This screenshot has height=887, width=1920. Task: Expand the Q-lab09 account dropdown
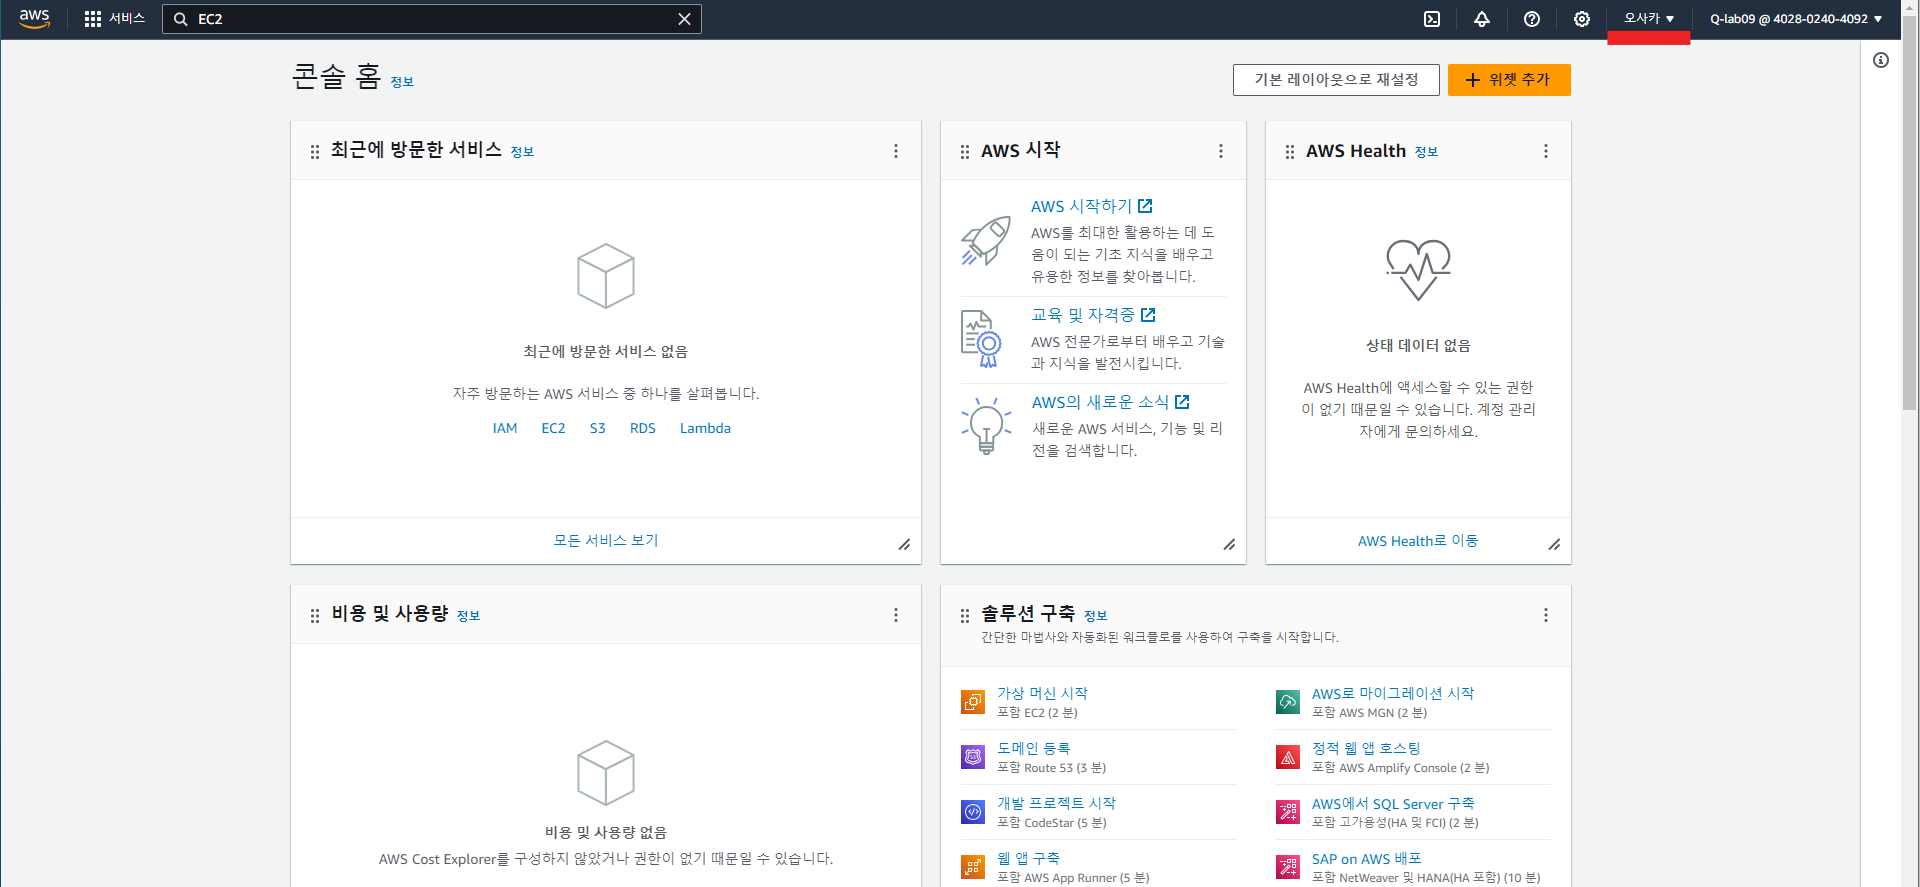tap(1796, 19)
